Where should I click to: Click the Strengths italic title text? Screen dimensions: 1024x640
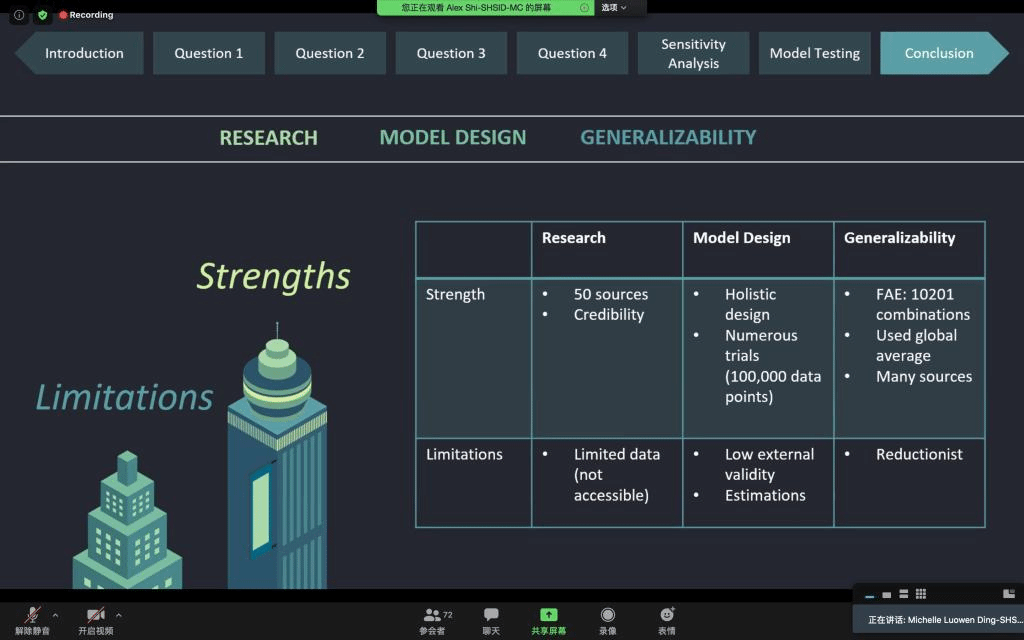pos(274,276)
